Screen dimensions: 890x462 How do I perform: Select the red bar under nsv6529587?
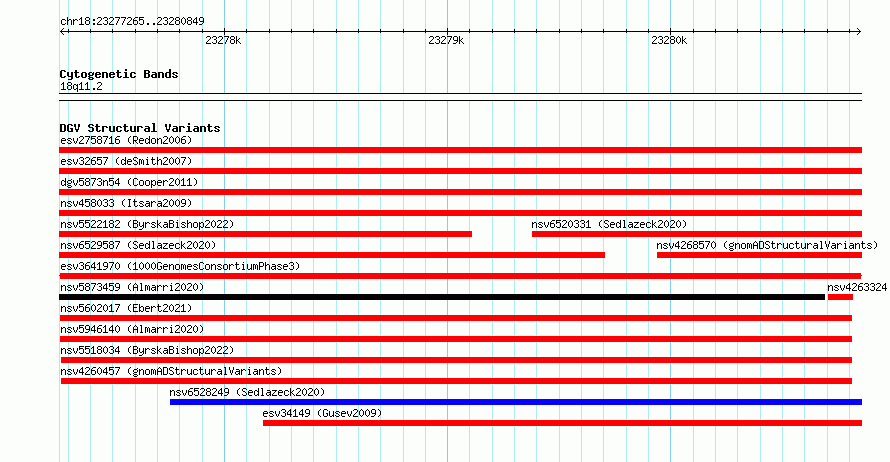point(332,255)
